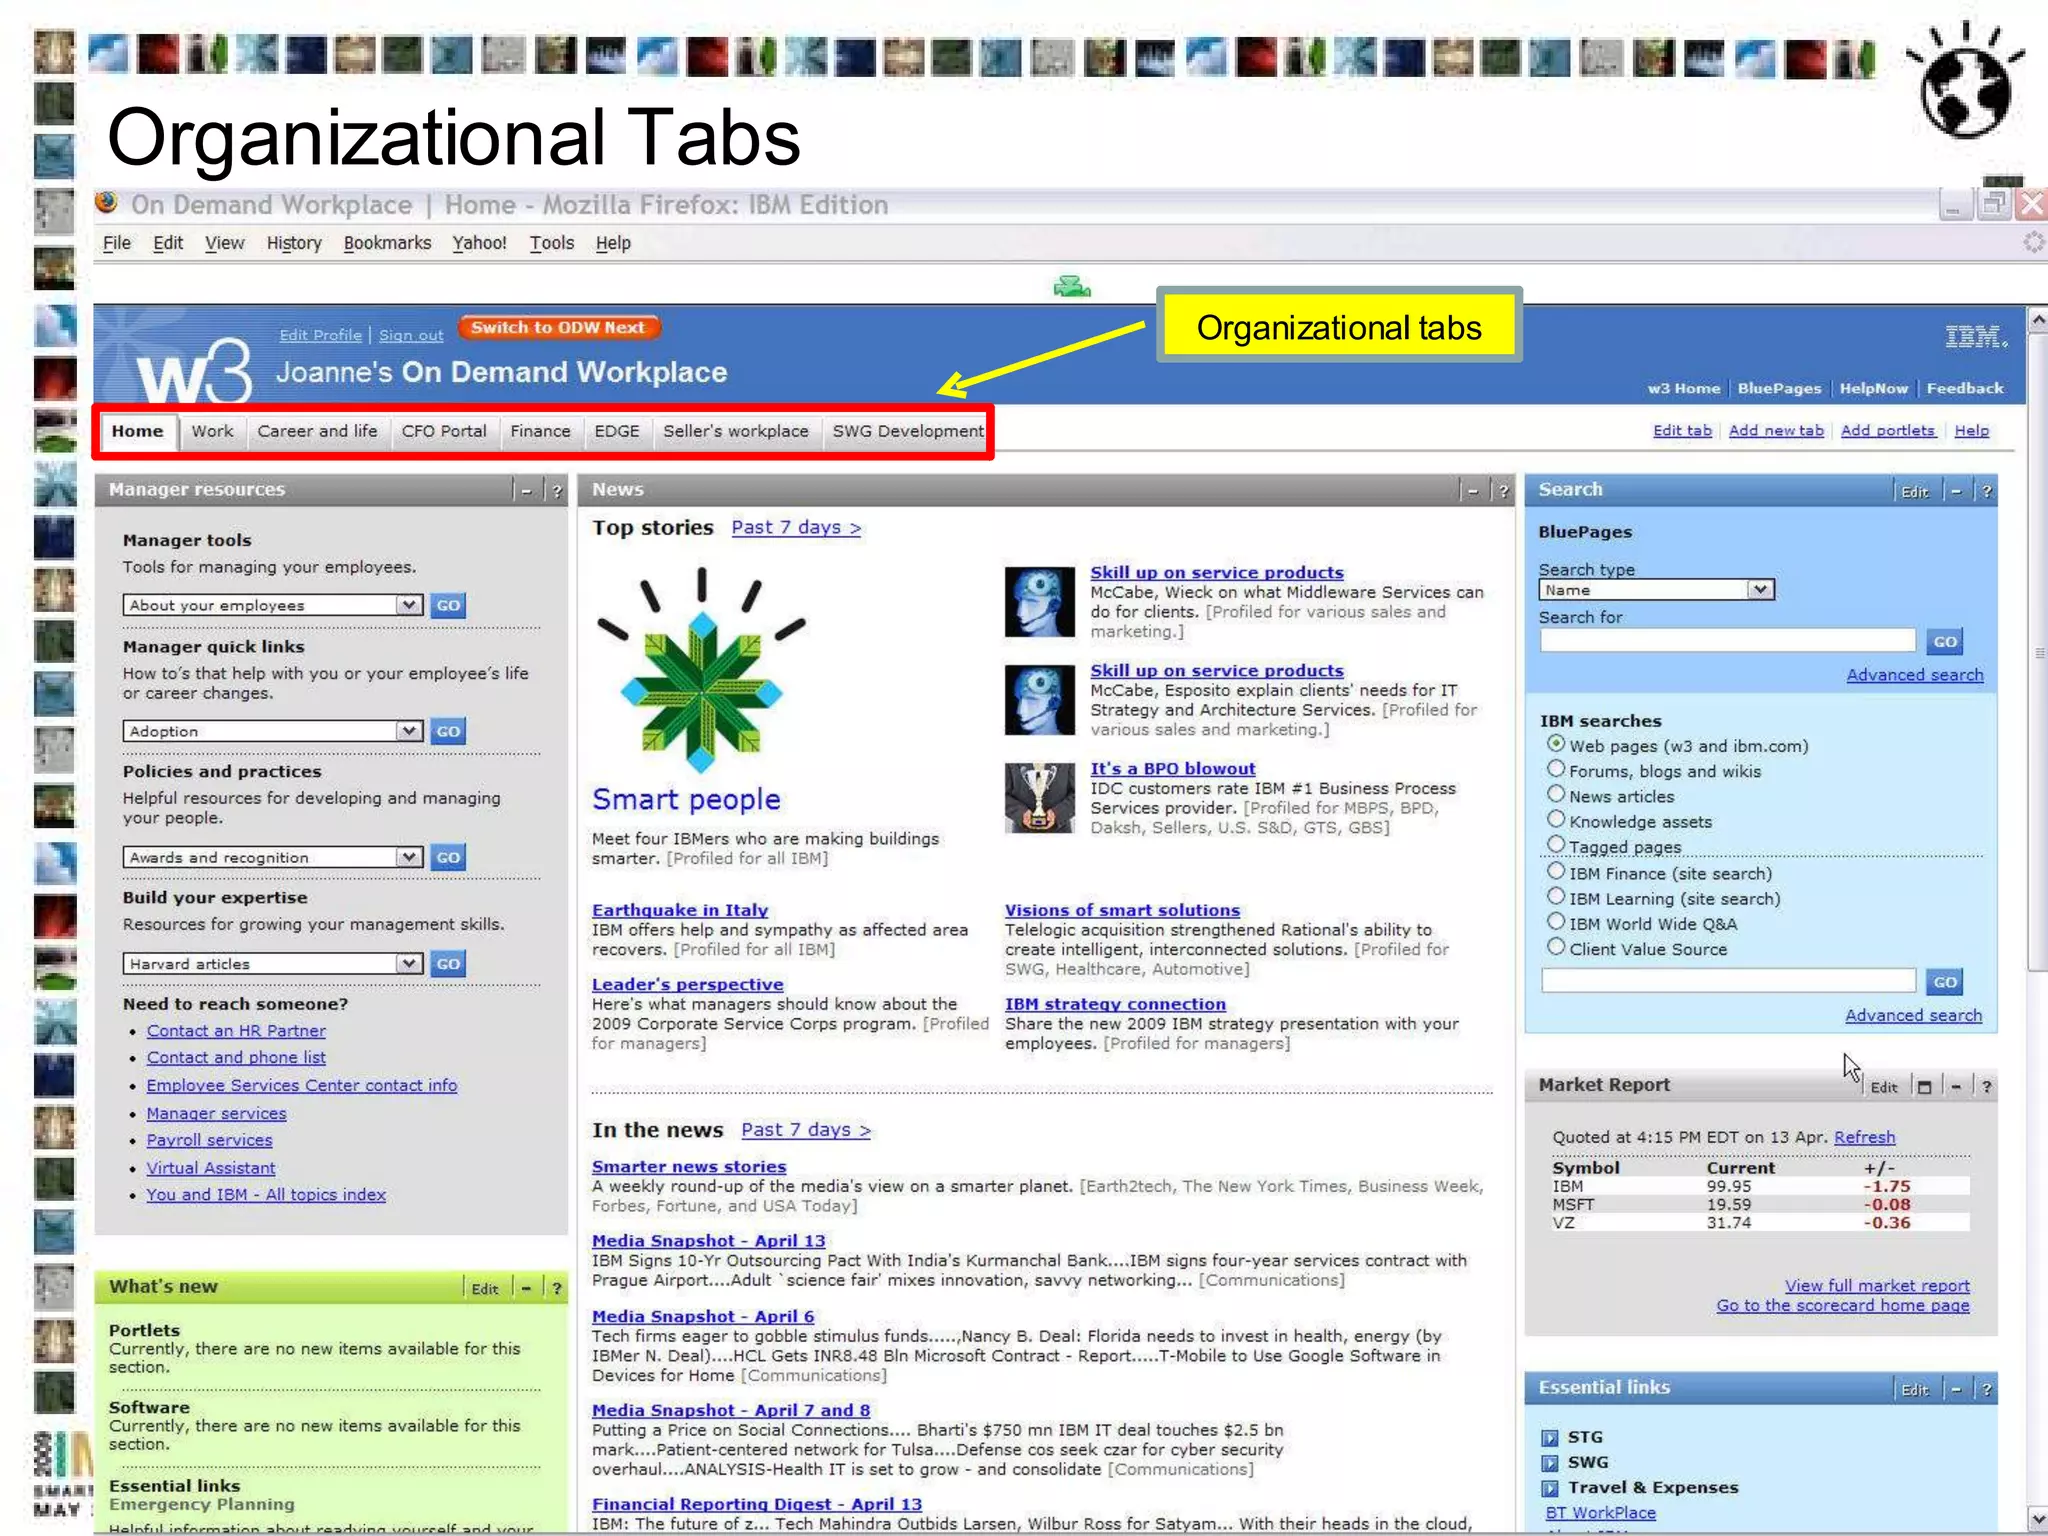
Task: Select News articles search option
Action: point(1556,794)
